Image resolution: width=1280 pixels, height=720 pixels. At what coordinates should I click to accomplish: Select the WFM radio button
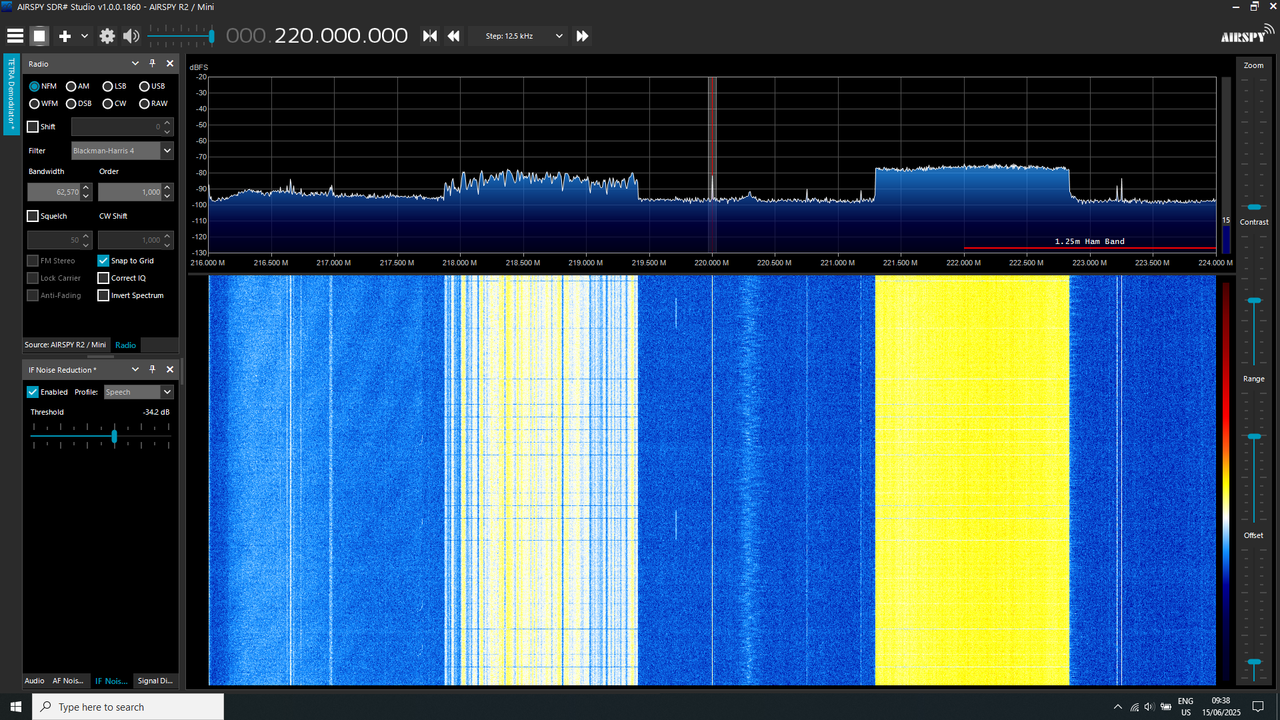(x=44, y=103)
